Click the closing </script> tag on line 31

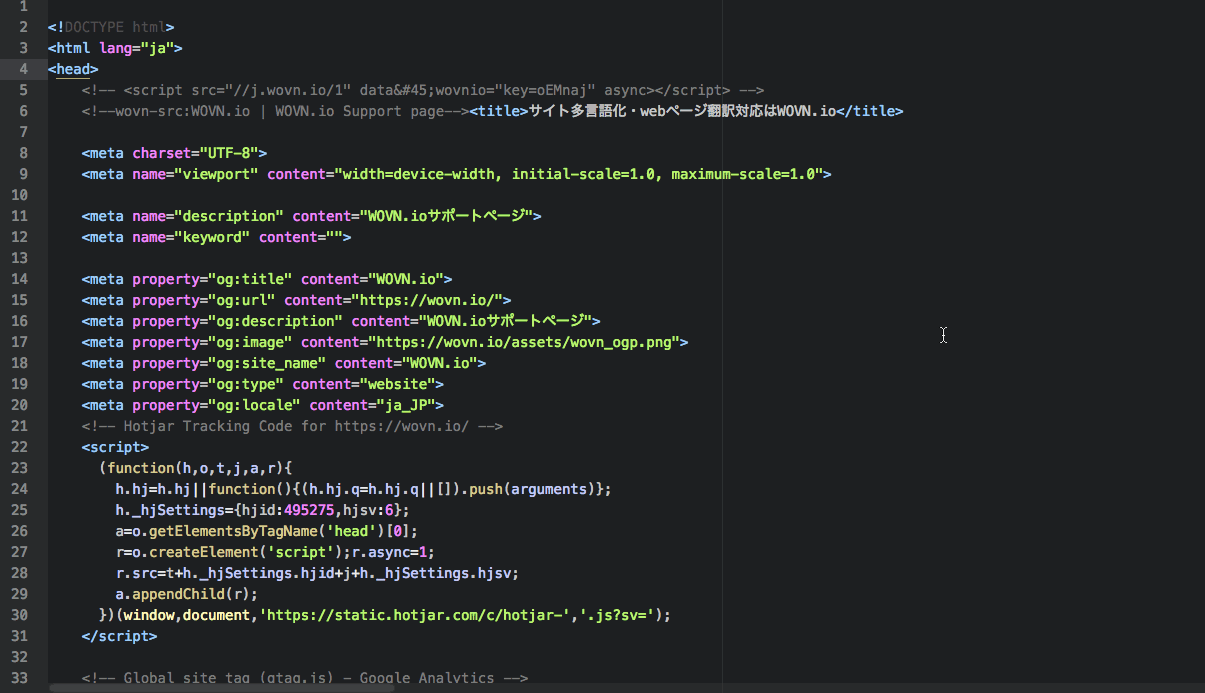118,635
